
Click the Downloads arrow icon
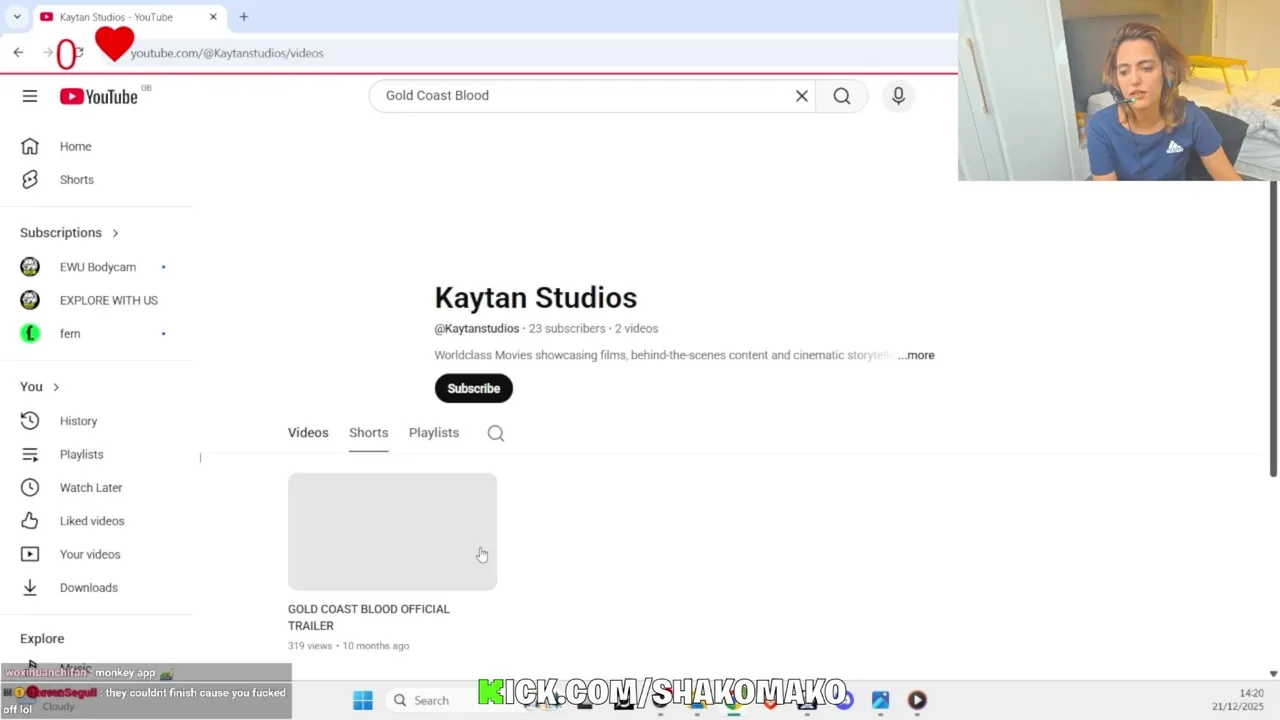click(30, 588)
